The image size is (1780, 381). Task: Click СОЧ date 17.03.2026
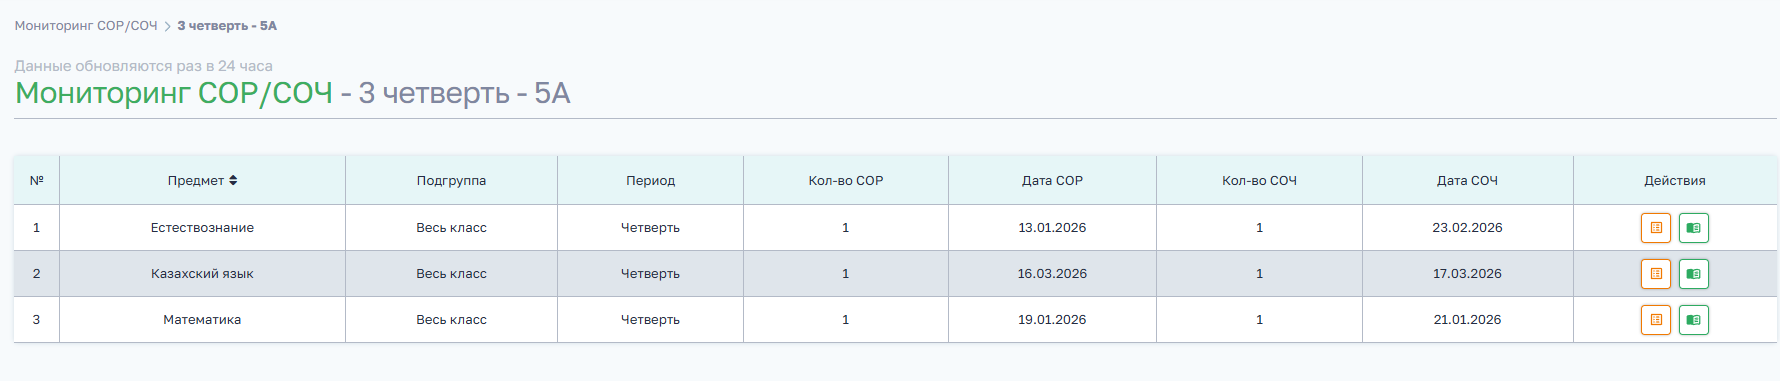click(1467, 274)
